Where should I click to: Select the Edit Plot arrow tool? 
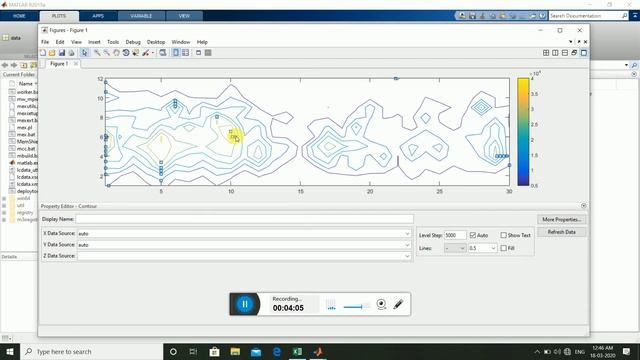click(84, 53)
